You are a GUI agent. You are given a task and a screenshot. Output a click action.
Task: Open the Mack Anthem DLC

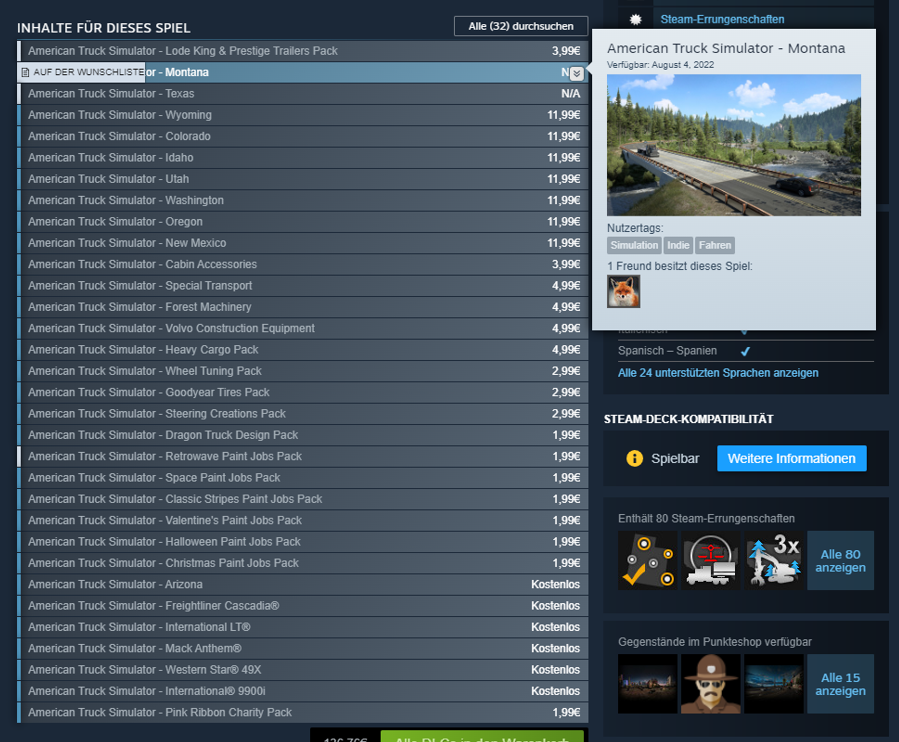[x=303, y=648]
